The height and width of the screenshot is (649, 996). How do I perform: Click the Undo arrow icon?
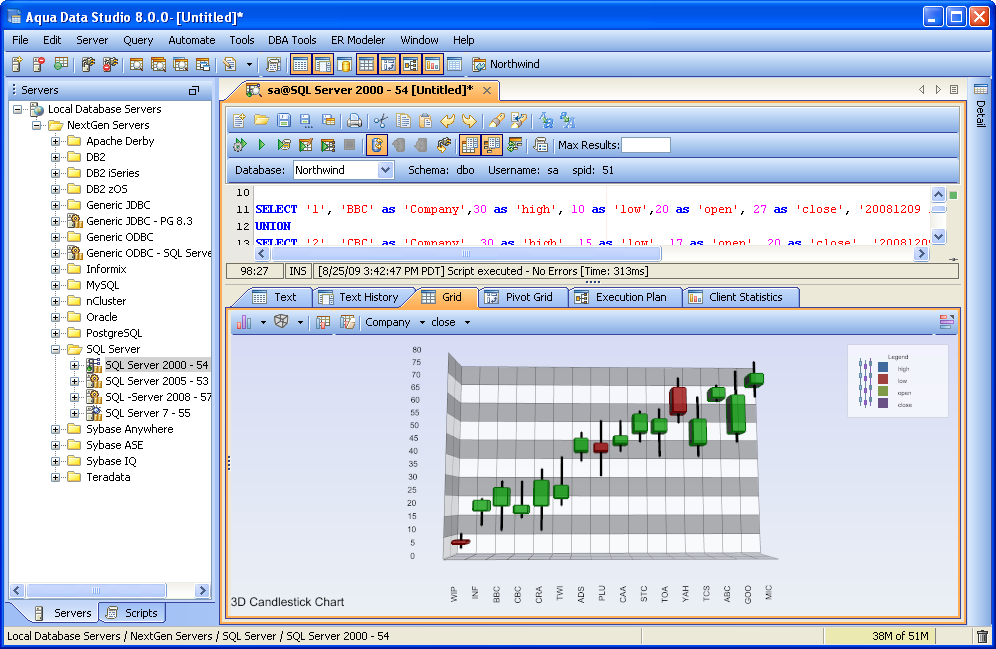pos(448,120)
